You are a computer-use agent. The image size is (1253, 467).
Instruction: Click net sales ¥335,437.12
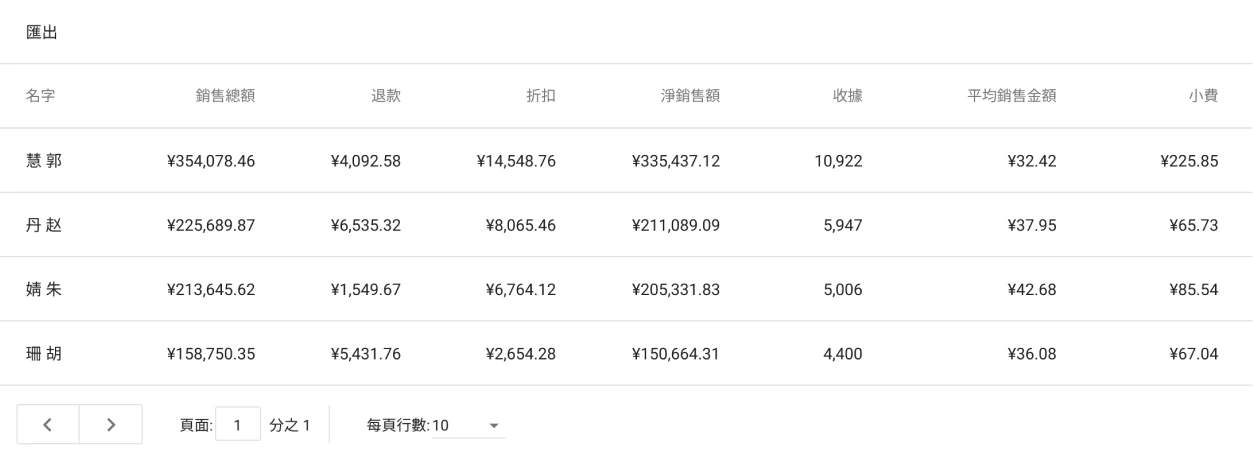[675, 161]
